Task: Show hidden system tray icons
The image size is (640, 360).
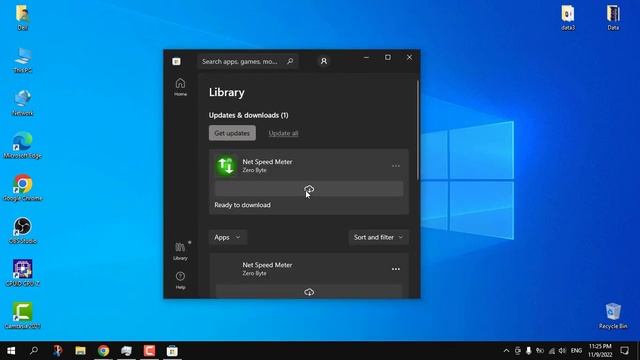Action: tap(506, 351)
